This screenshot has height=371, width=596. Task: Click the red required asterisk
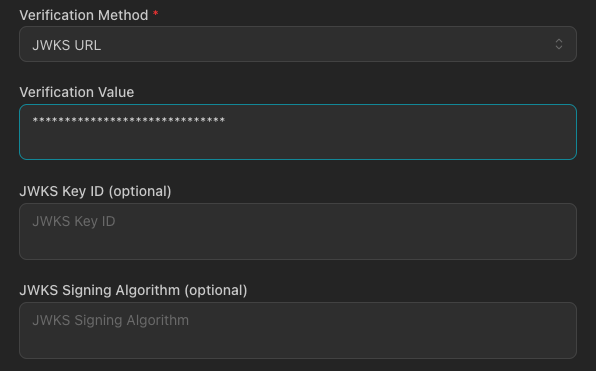tap(155, 13)
